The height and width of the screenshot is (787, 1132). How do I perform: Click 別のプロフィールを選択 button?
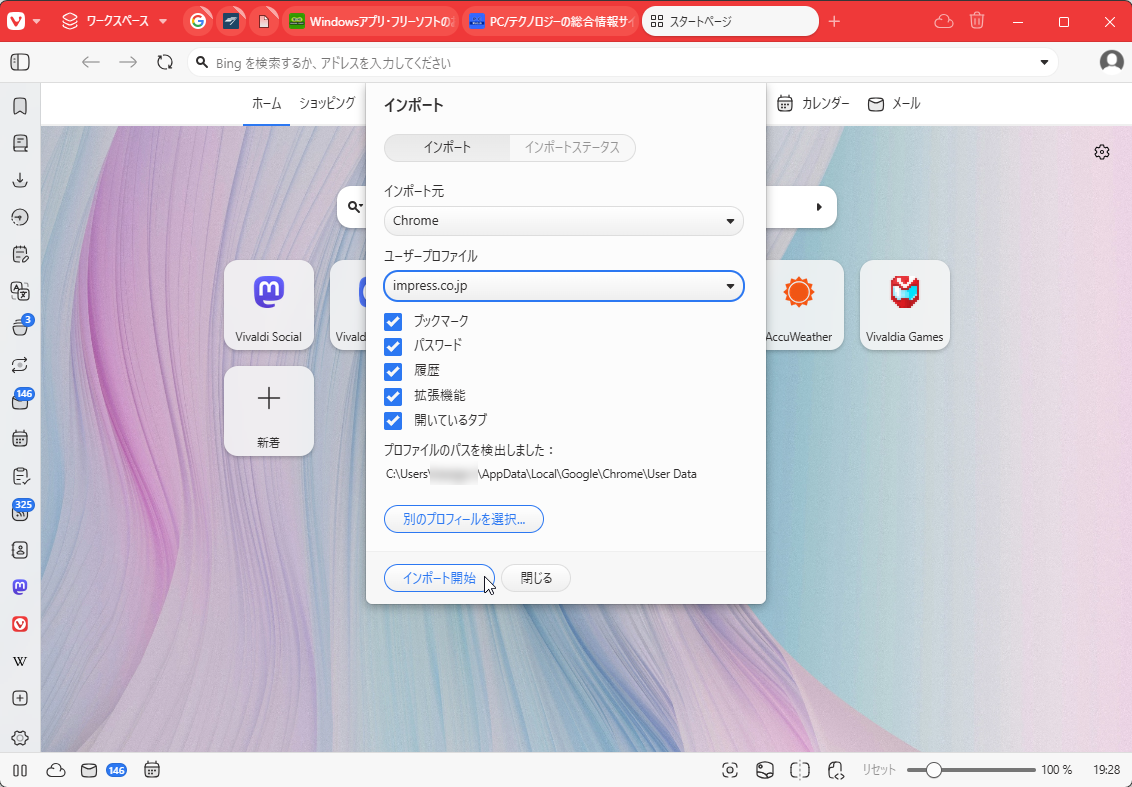(x=464, y=519)
